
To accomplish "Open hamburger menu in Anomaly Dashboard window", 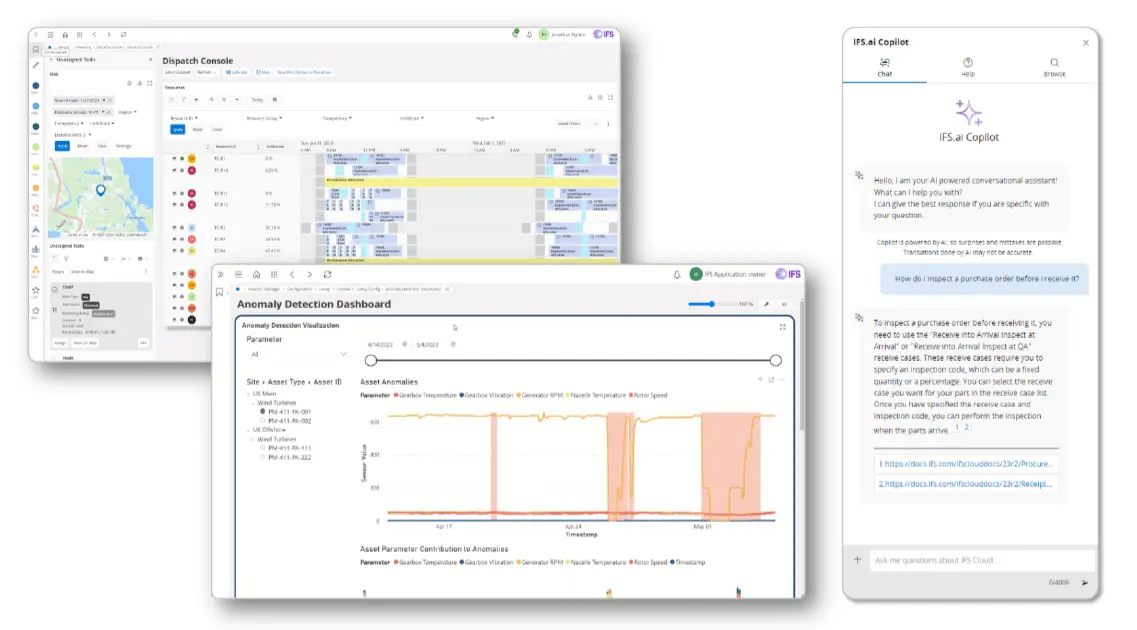I will point(238,275).
